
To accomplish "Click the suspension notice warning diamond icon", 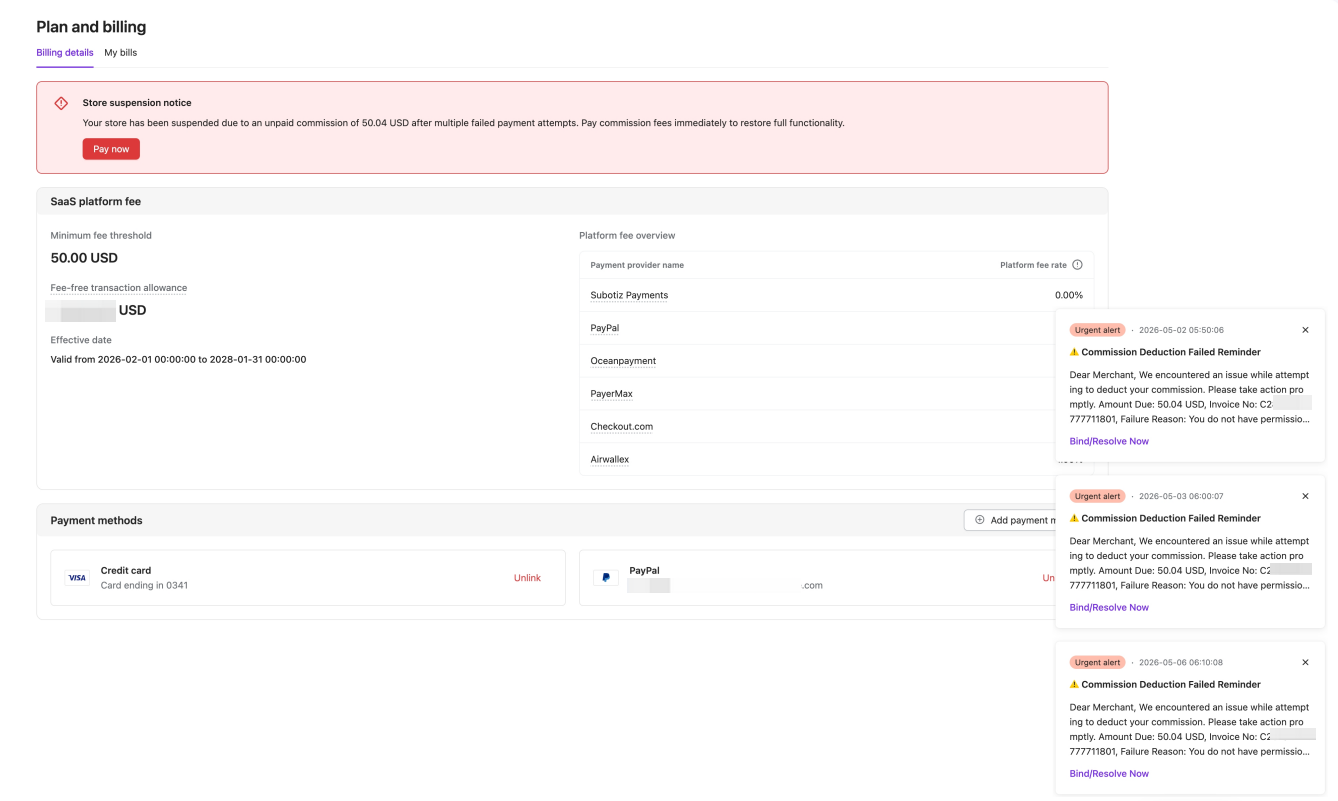I will point(61,103).
